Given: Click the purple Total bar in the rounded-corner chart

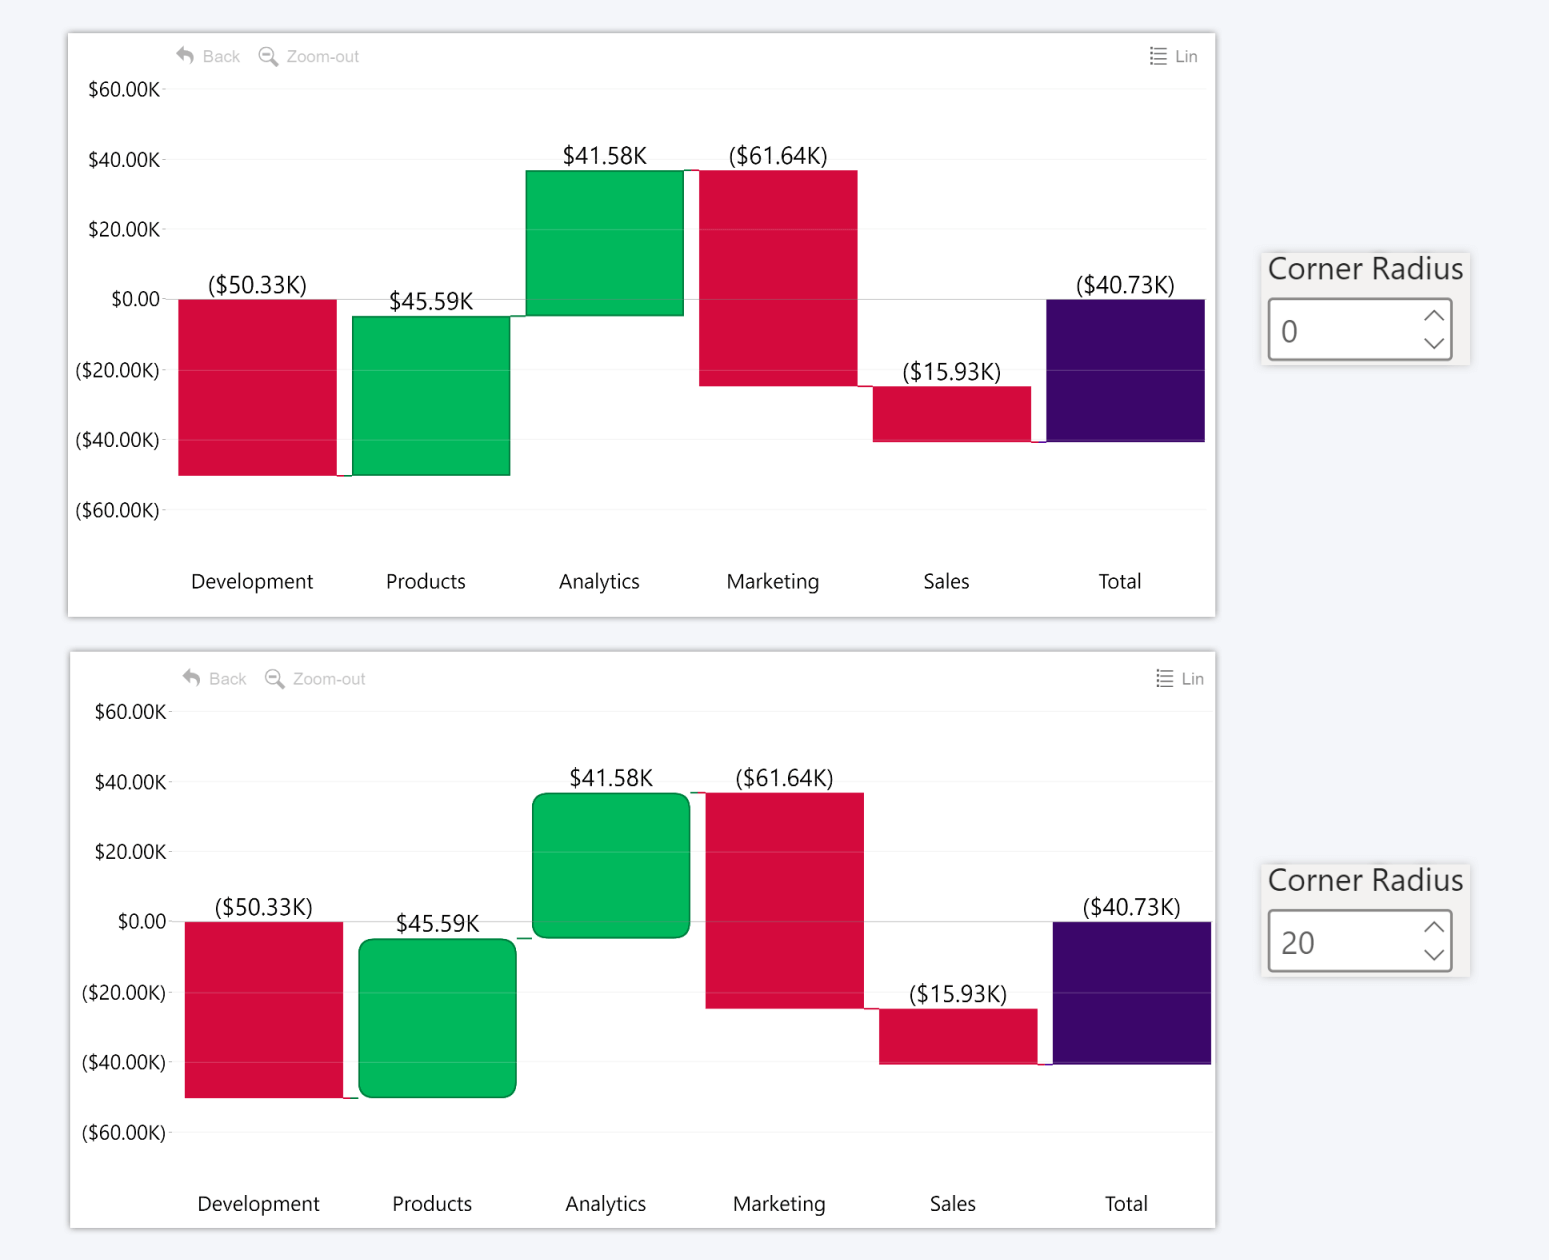Looking at the screenshot, I should coord(1131,992).
